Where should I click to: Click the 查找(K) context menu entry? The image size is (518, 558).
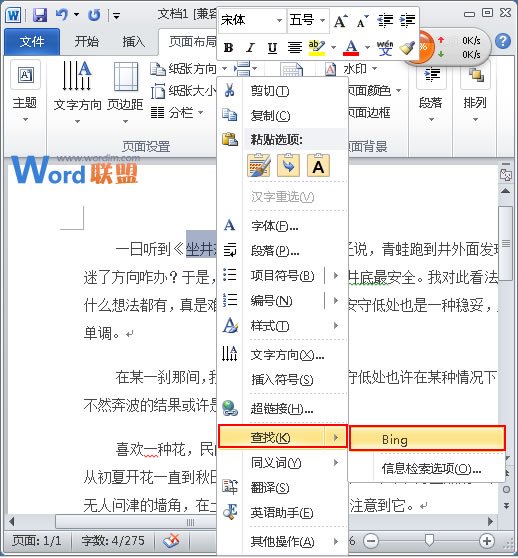282,437
